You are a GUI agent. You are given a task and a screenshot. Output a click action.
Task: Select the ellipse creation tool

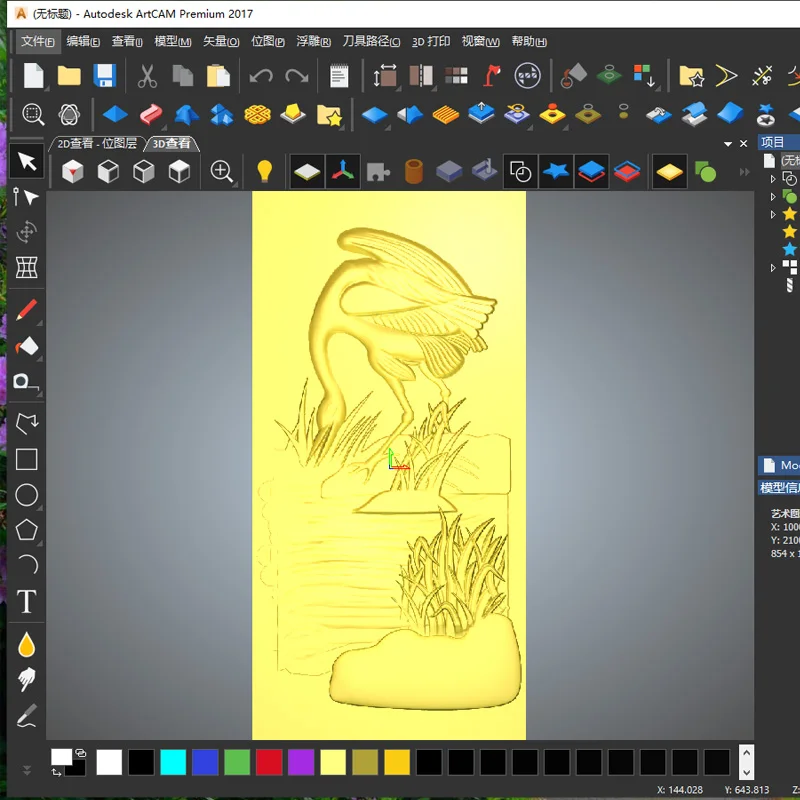click(x=26, y=495)
